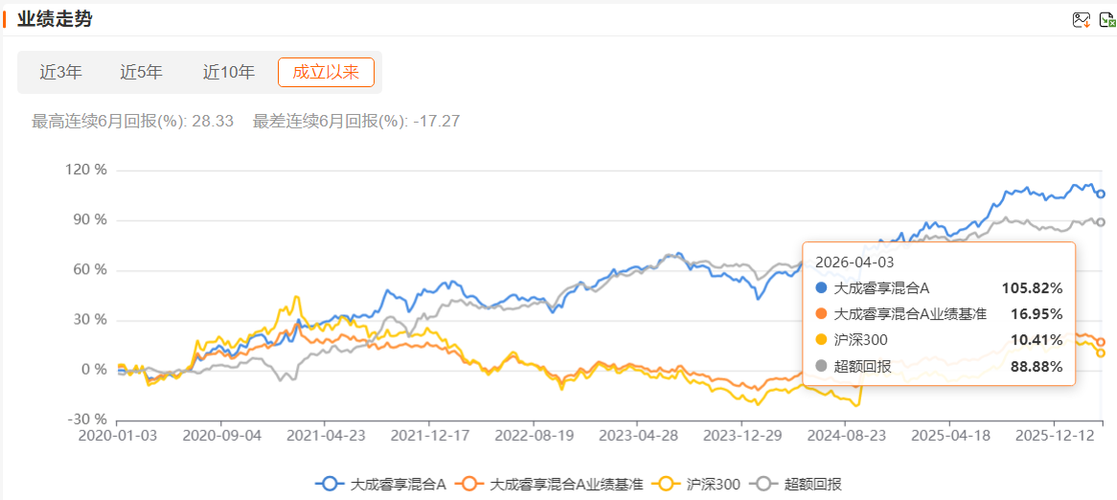This screenshot has height=500, width=1117.
Task: Switch to the 近5年 tab
Action: pos(141,72)
